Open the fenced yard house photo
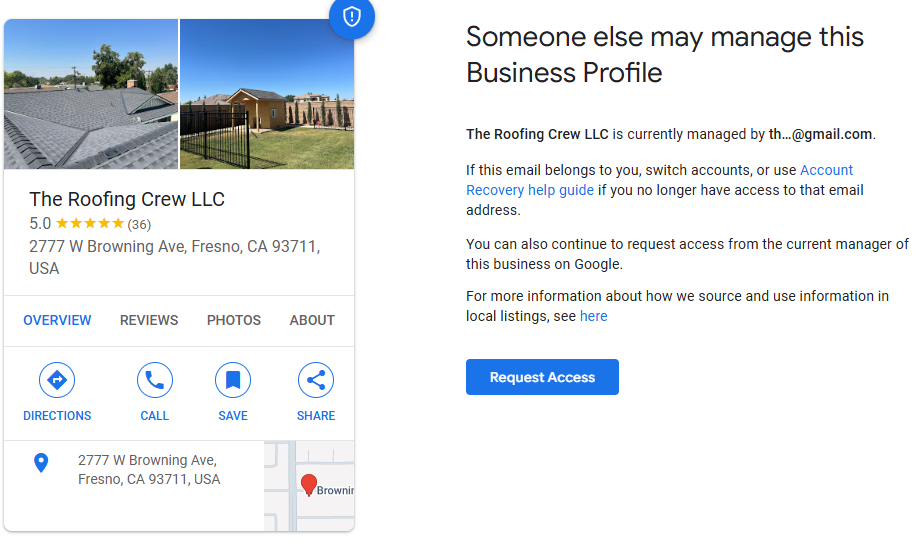The height and width of the screenshot is (545, 919). (x=267, y=94)
